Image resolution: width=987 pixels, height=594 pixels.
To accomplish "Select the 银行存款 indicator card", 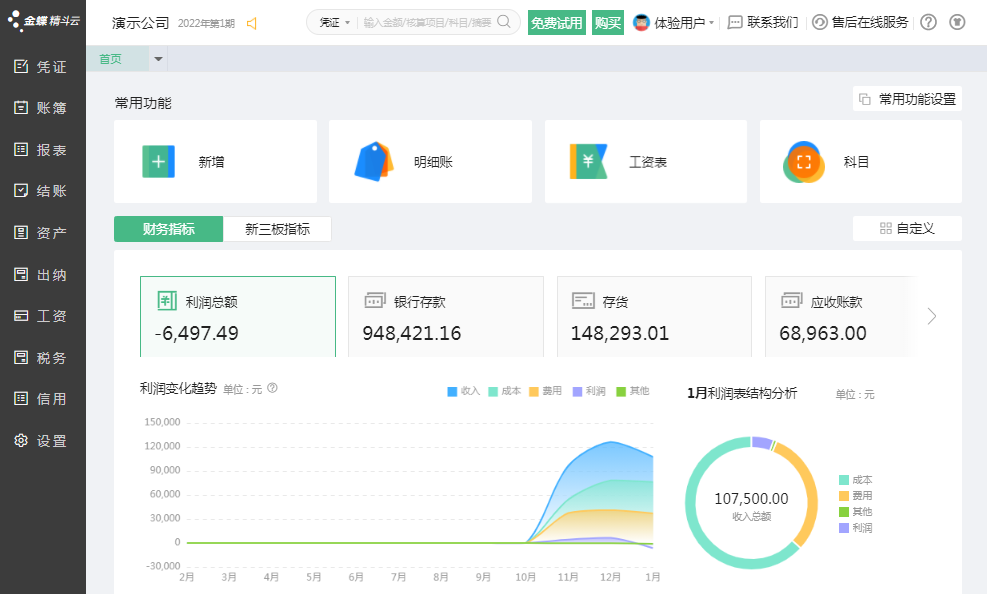I will pos(446,317).
